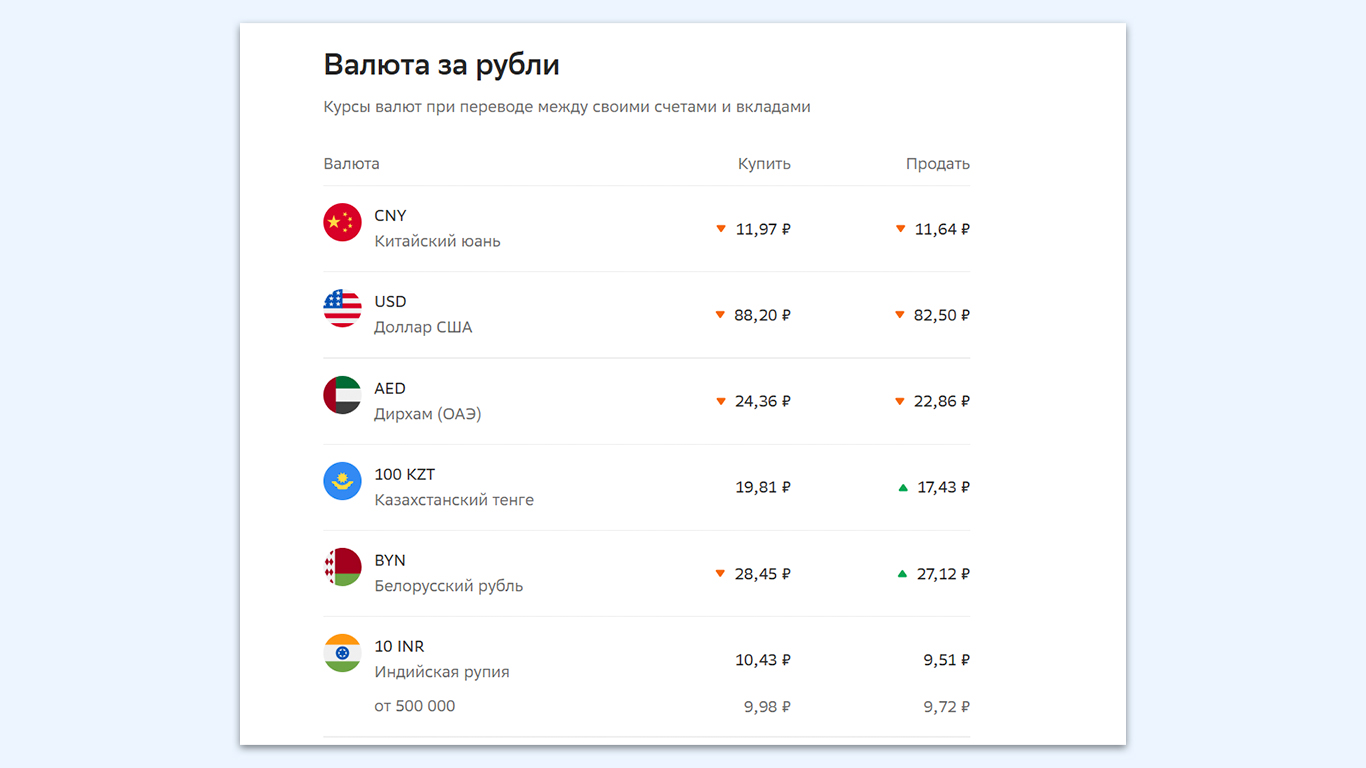Click the 88,20 ₽ USD buy rate
This screenshot has width=1366, height=768.
click(762, 315)
